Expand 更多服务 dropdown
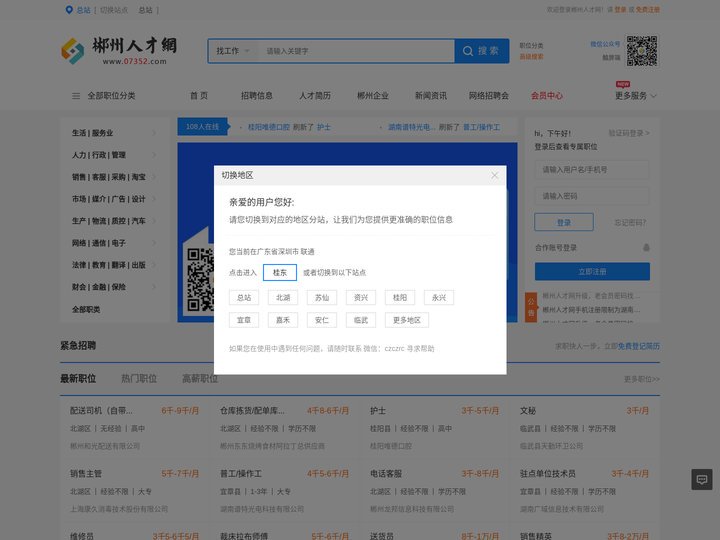Viewport: 720px width, 540px height. click(636, 96)
